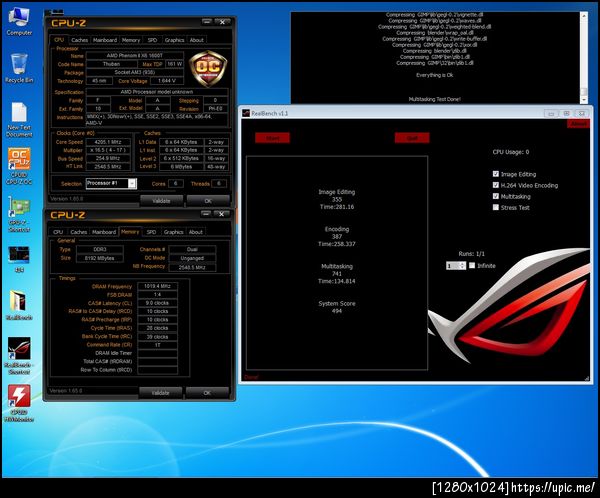Click the DC Mode value 'Unganged'

(192, 258)
